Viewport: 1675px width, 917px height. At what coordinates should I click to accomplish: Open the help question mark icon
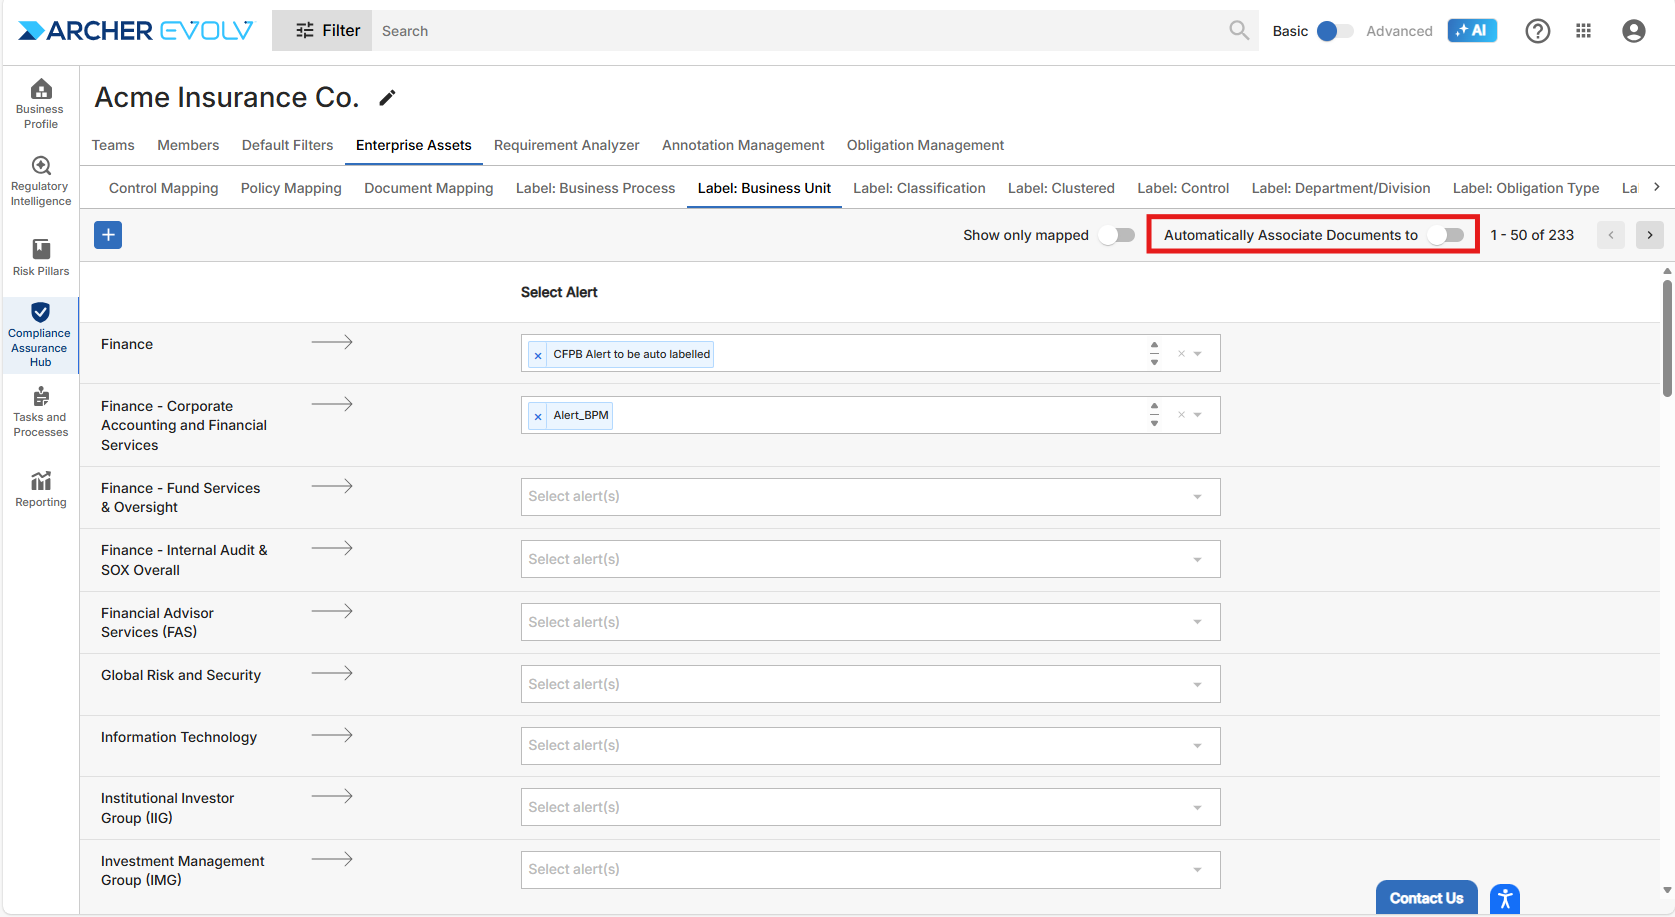(1537, 31)
